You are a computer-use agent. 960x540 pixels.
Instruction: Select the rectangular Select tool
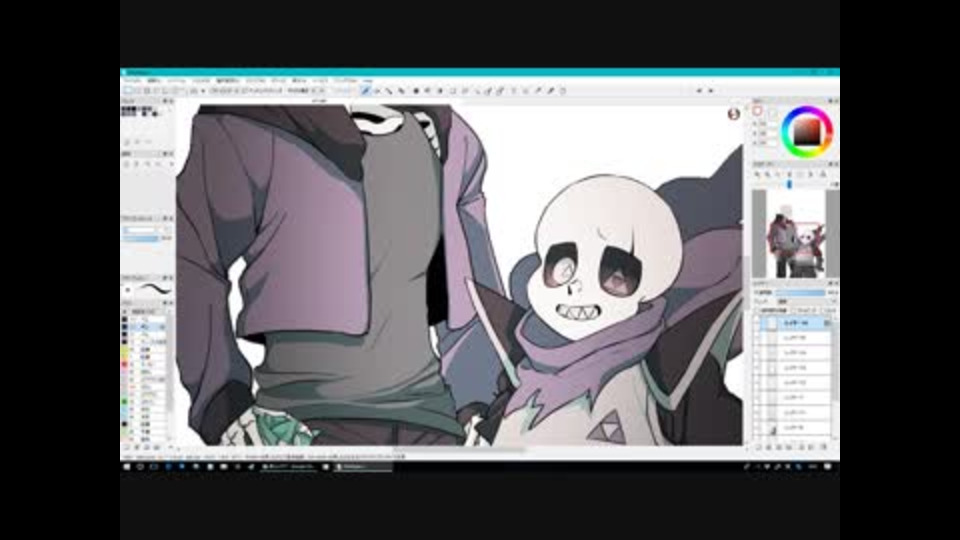(452, 91)
